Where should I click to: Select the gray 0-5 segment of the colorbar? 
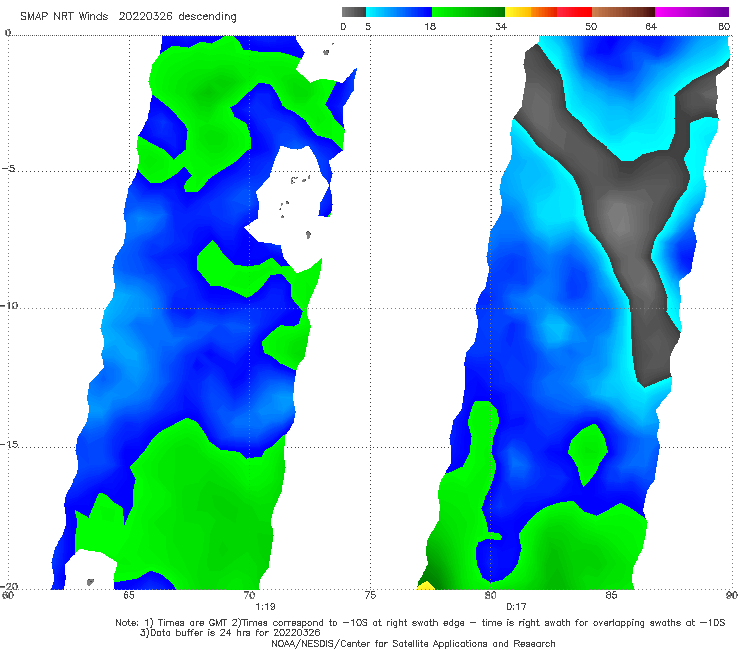point(354,12)
